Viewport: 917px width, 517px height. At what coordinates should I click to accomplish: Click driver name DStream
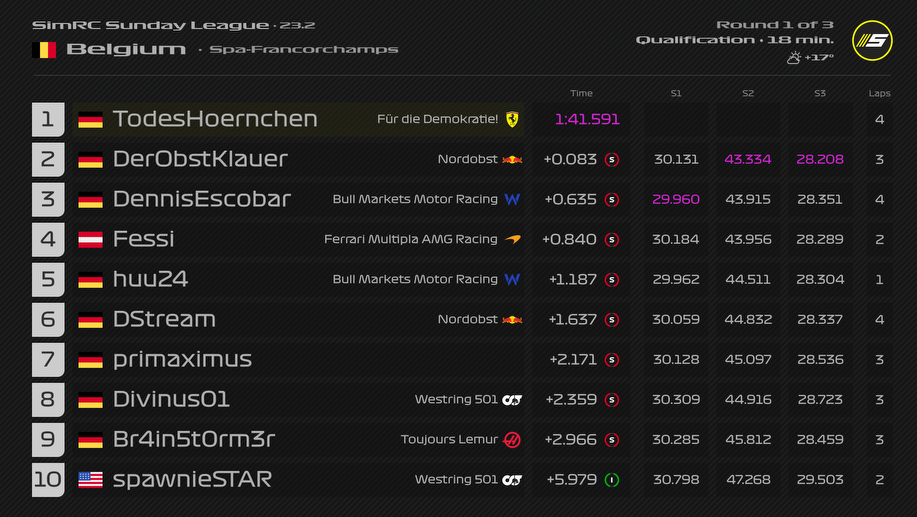coord(164,319)
